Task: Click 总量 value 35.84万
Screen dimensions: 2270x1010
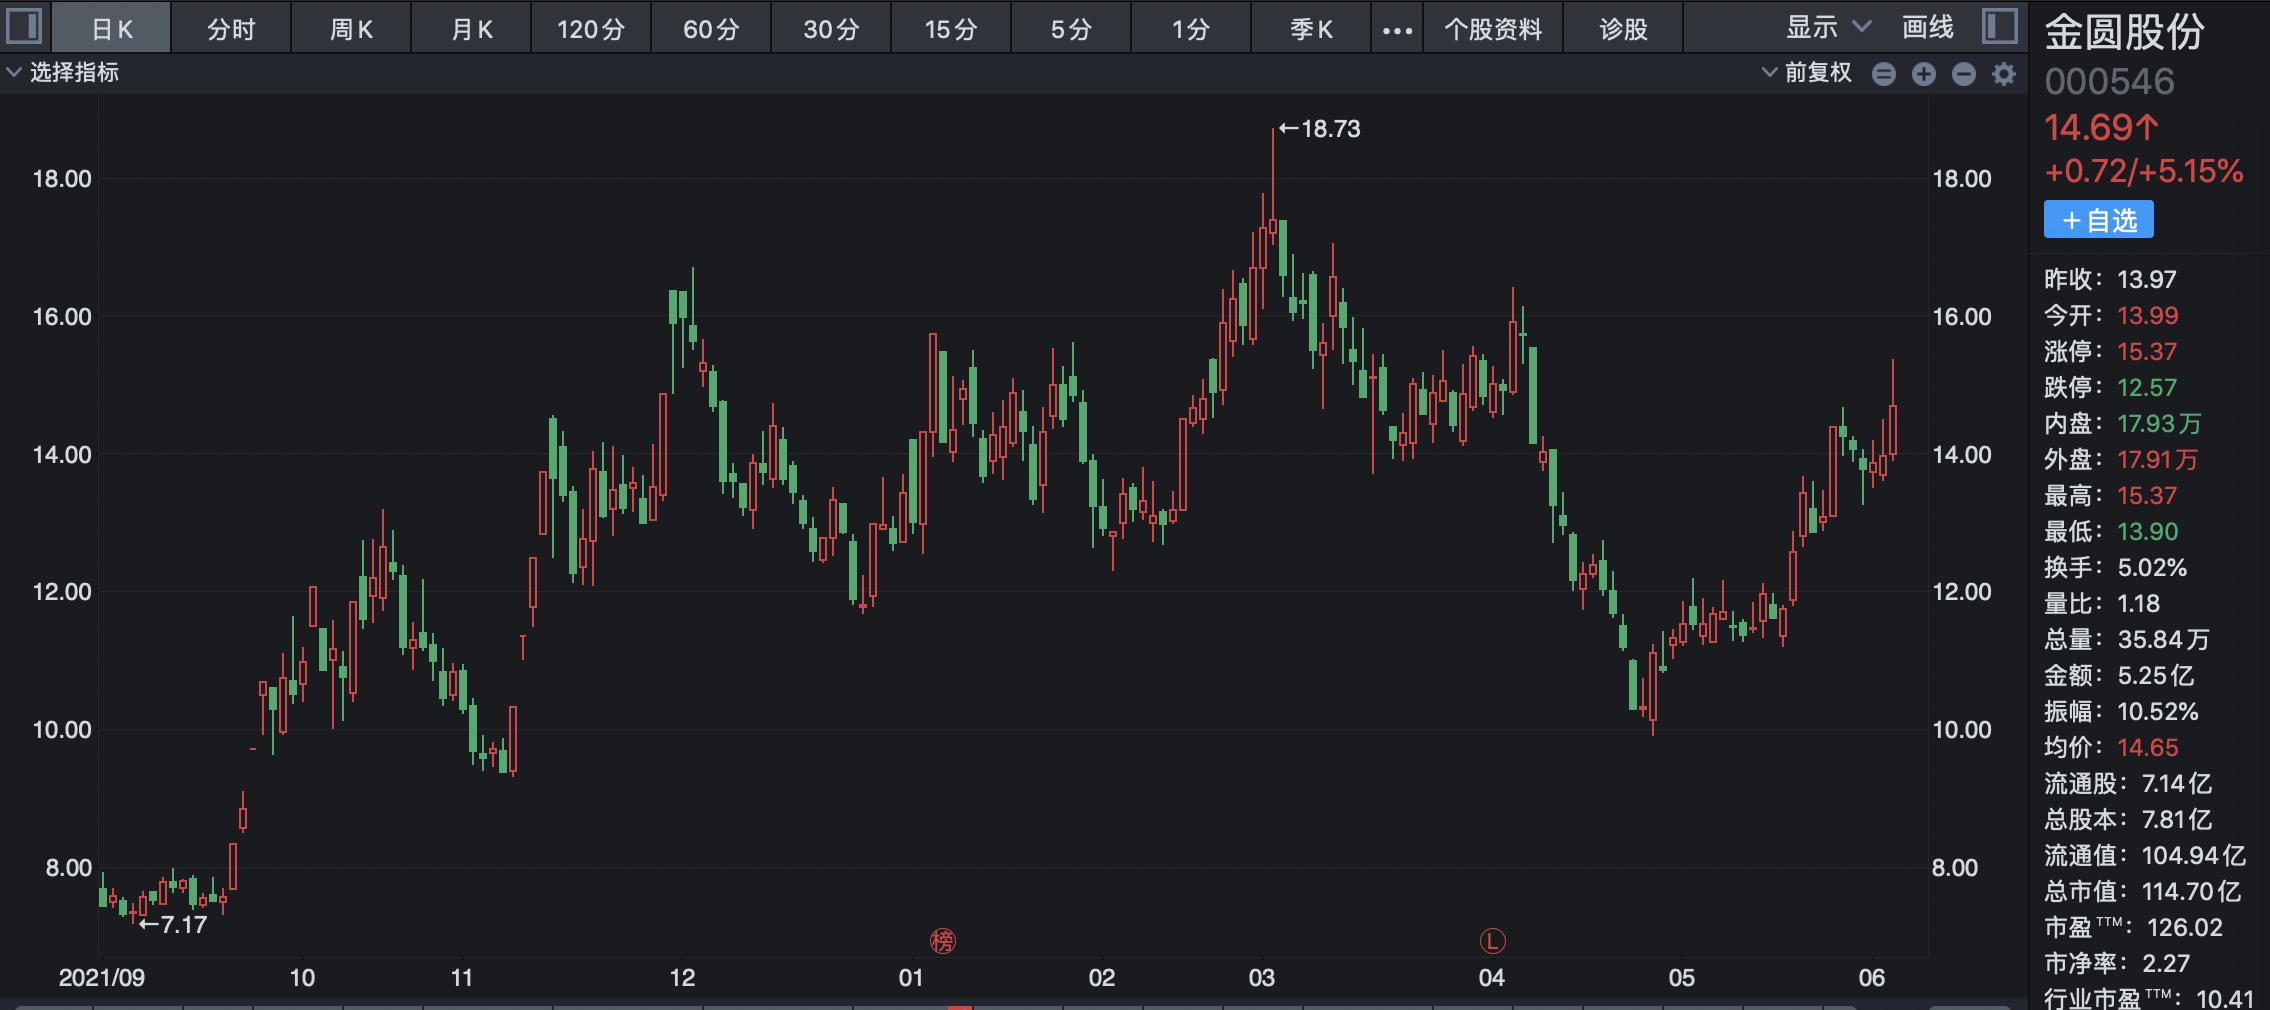Action: pos(2163,639)
